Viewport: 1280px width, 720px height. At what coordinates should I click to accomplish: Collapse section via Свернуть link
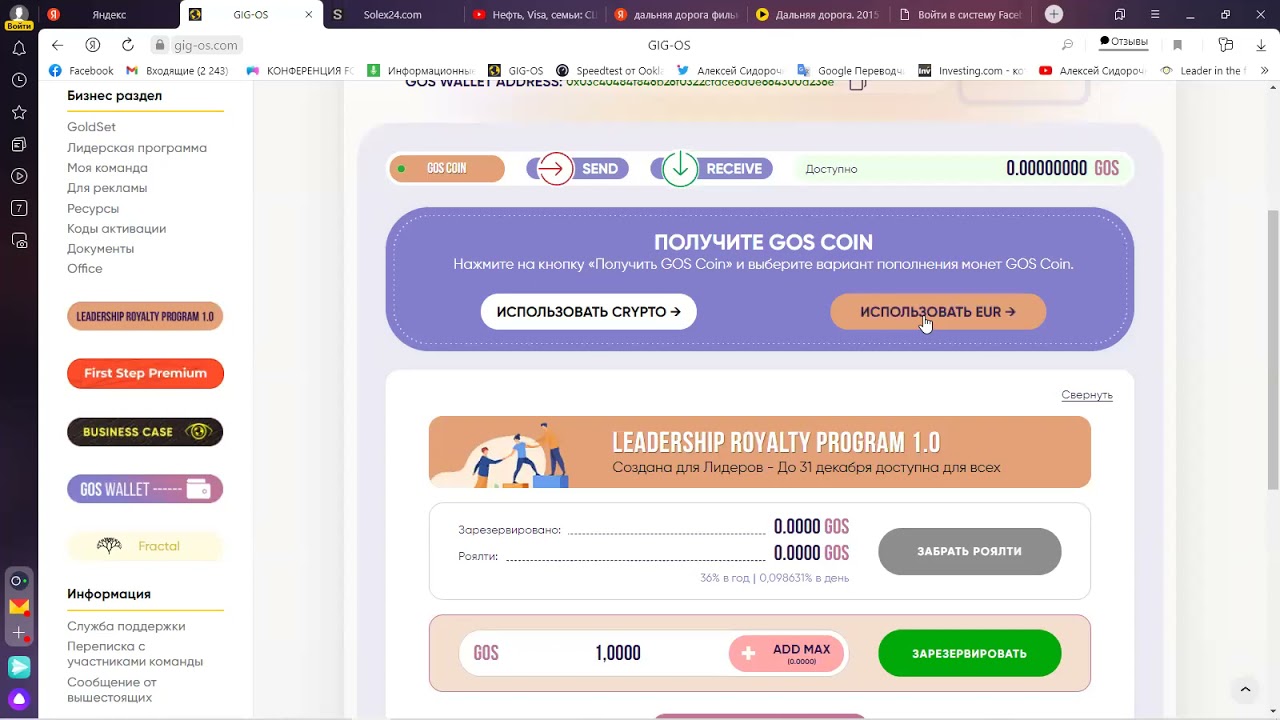[1087, 395]
